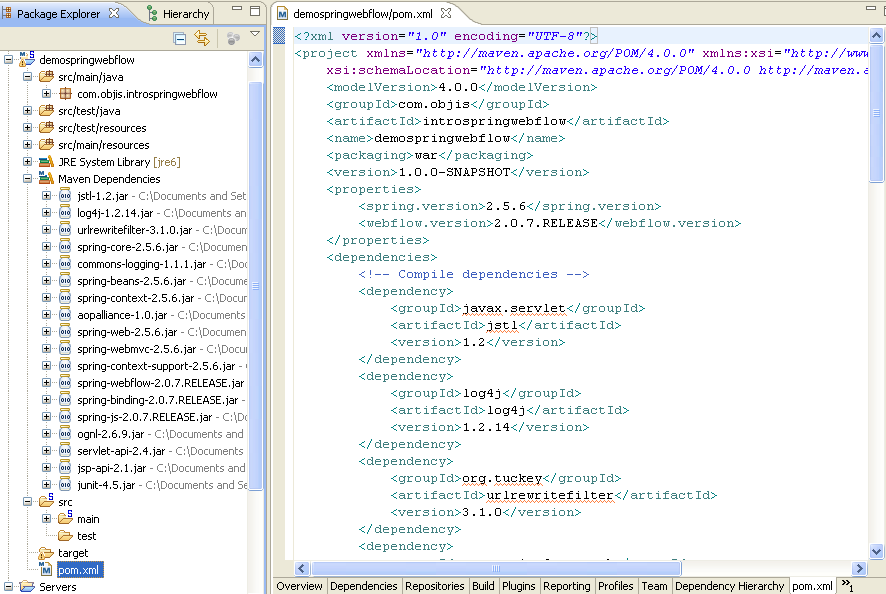
Task: Click the Servers folder icon
Action: pyautogui.click(x=27, y=587)
